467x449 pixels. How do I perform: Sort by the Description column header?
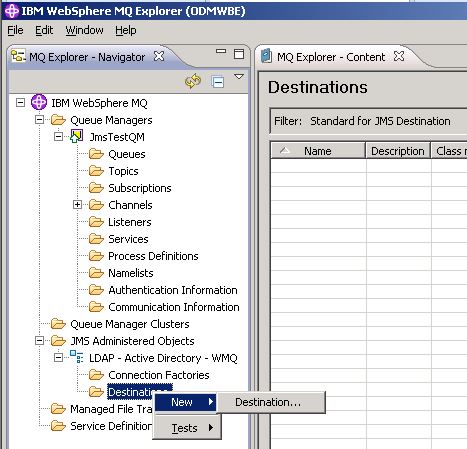[398, 151]
